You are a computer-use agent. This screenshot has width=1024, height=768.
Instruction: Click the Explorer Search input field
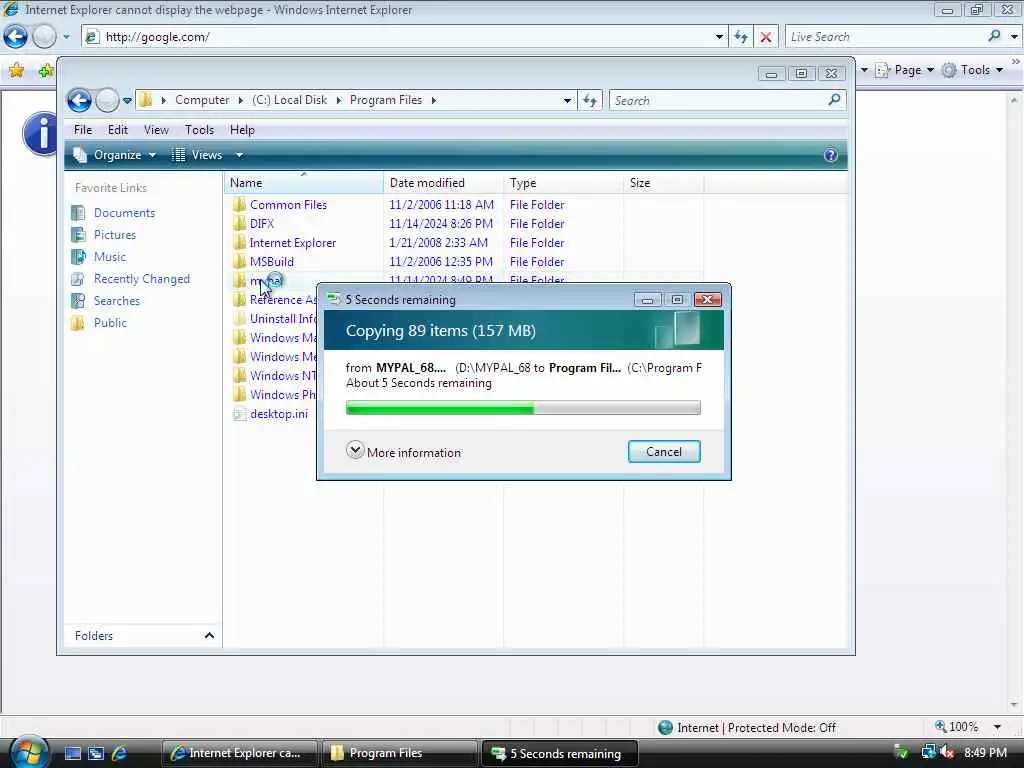point(718,101)
